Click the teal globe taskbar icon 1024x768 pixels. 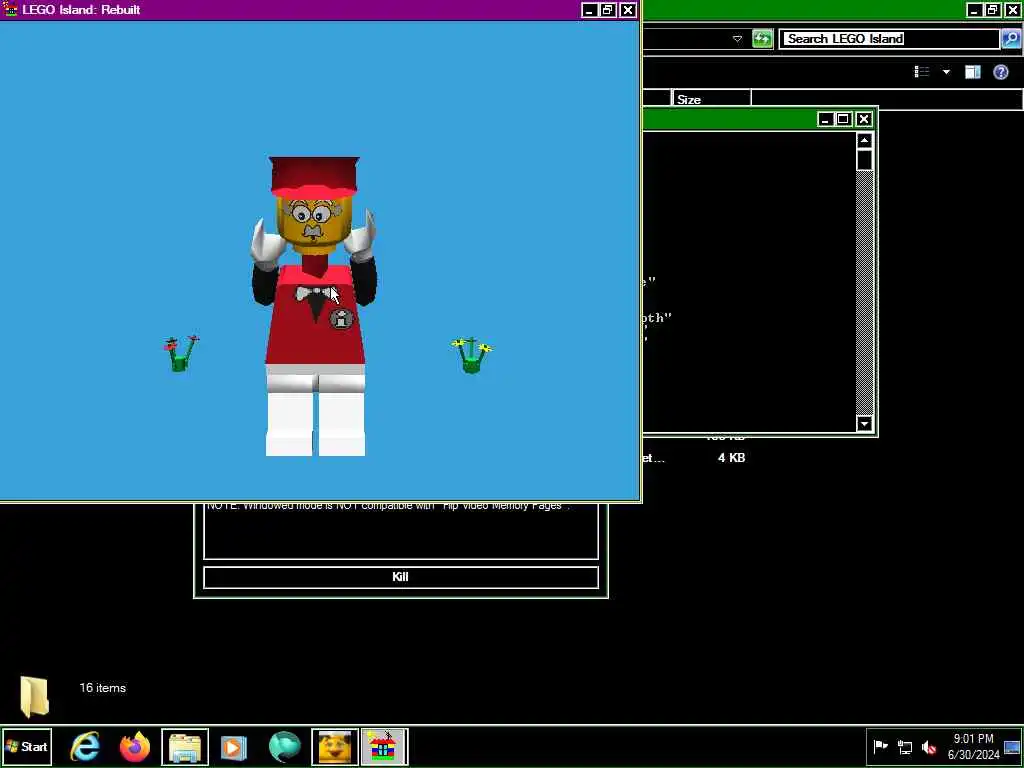(x=284, y=746)
